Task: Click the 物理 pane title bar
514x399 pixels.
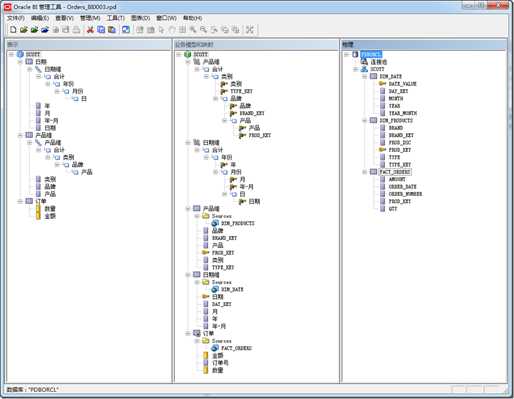Action: pos(424,44)
